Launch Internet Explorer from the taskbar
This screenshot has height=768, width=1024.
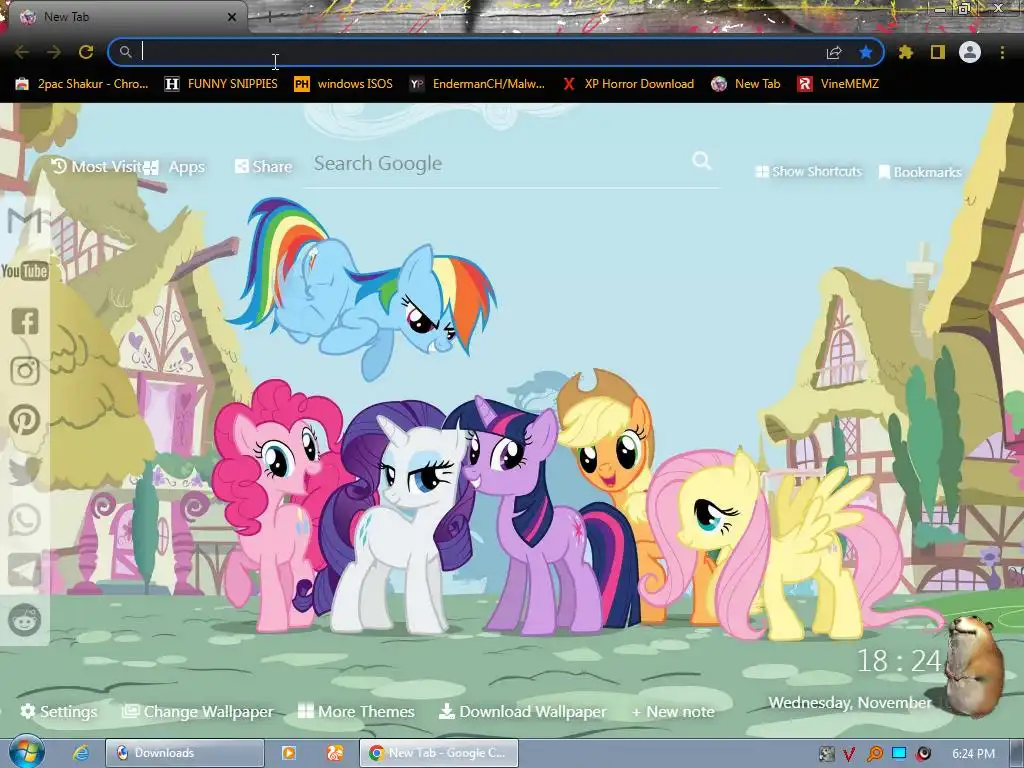coord(81,753)
